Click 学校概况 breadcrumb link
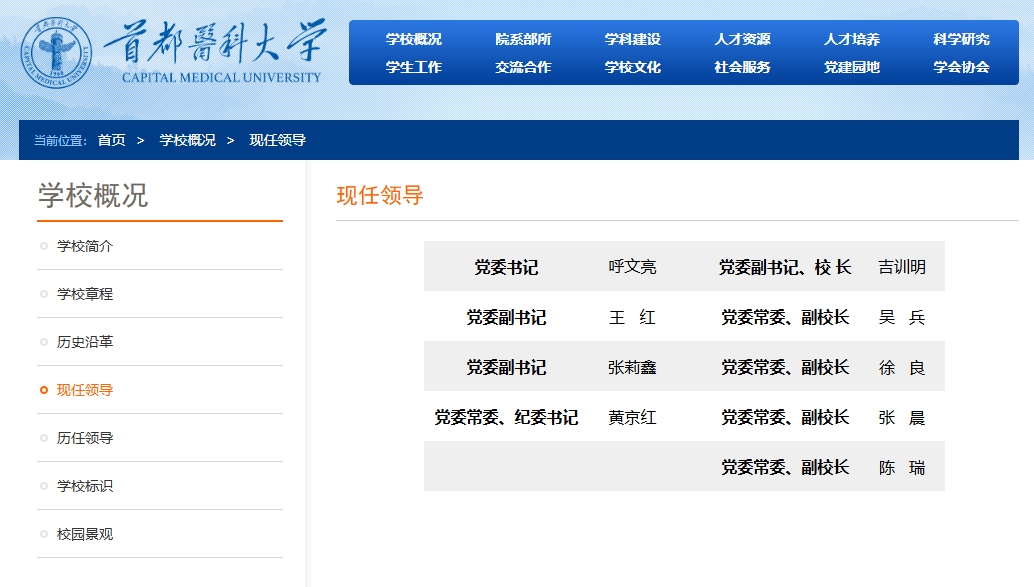 coord(187,140)
